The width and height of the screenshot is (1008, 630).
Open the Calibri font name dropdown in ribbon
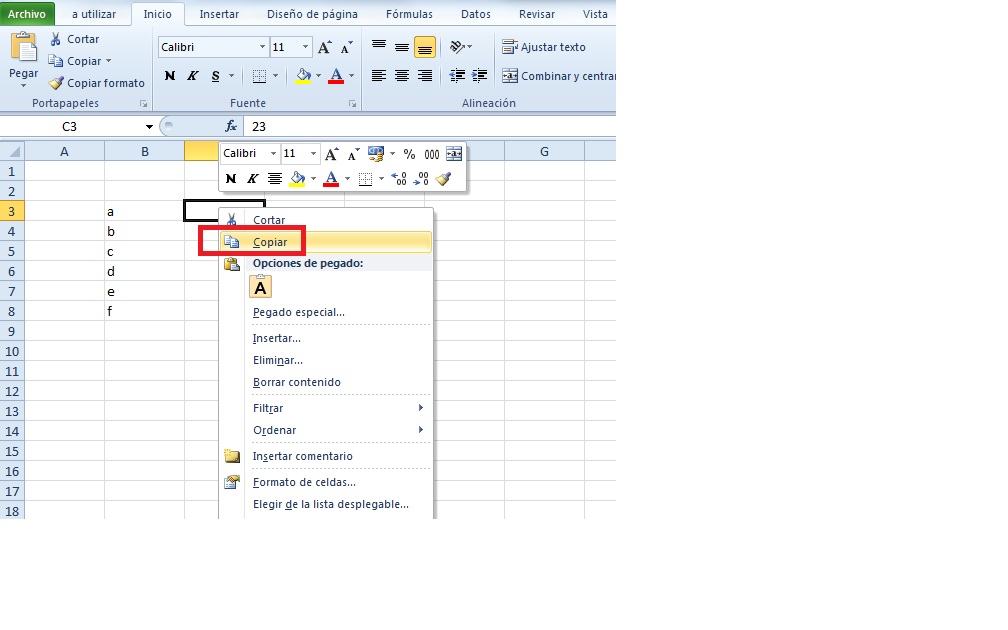(x=262, y=47)
